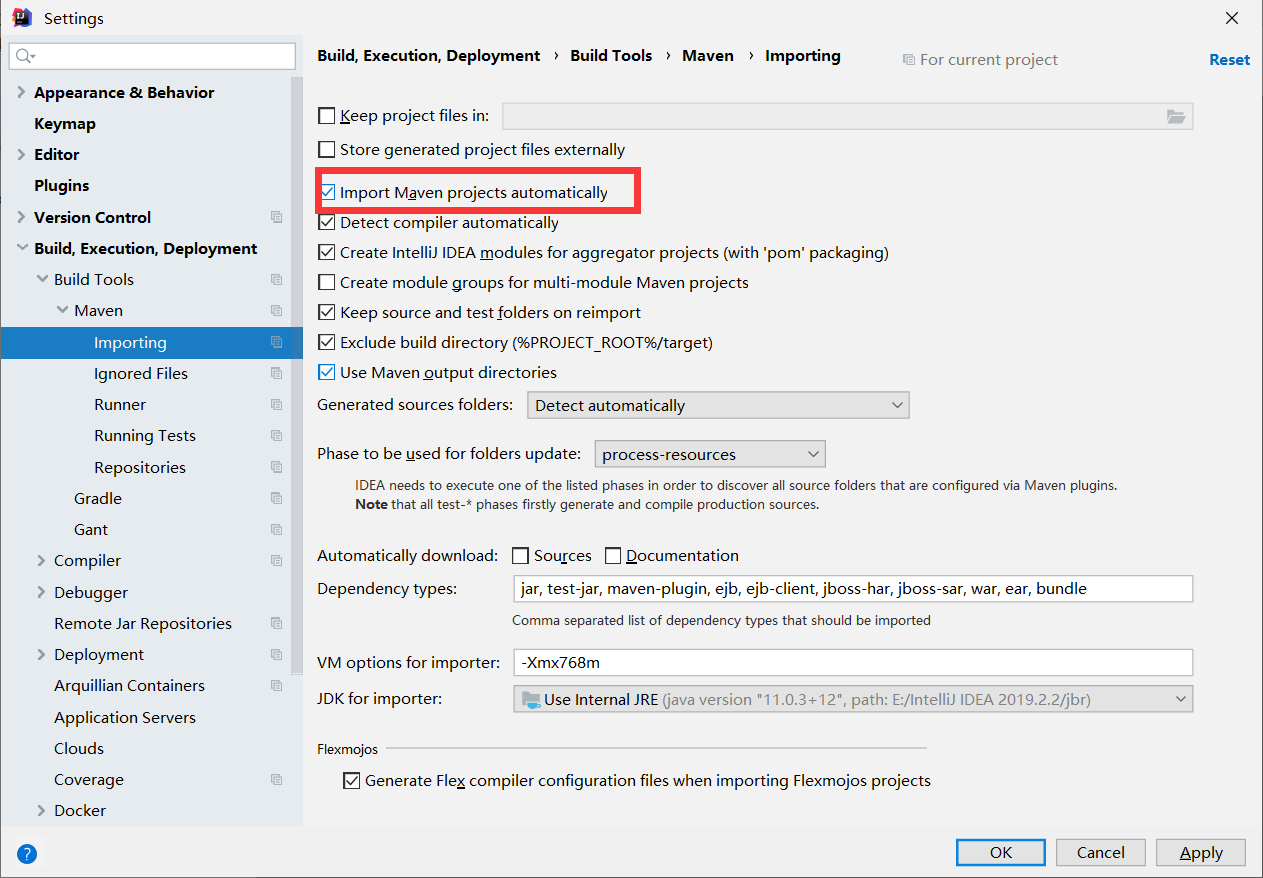Toggle Generate Flex compiler configuration files
The width and height of the screenshot is (1263, 878).
(351, 781)
